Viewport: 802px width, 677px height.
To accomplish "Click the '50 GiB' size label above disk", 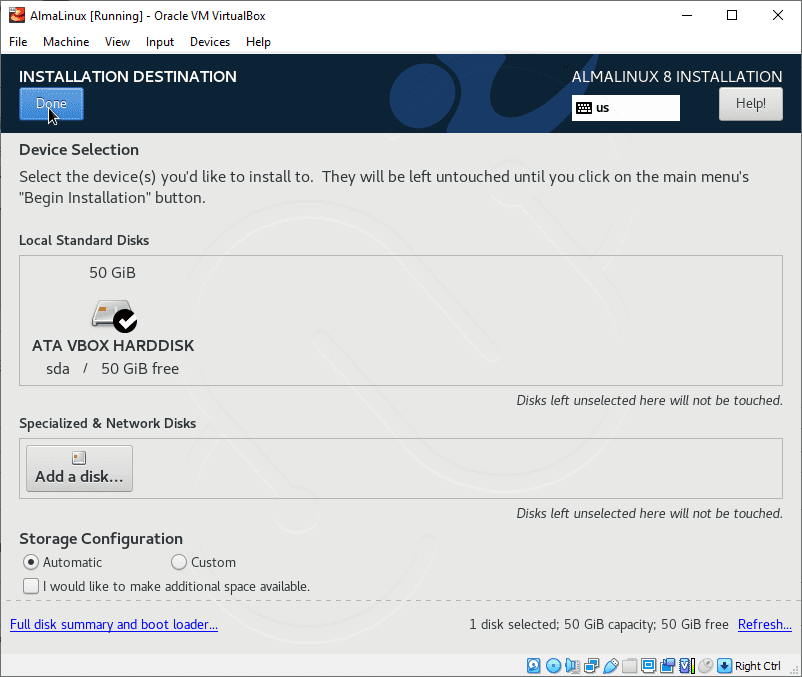I will (113, 273).
